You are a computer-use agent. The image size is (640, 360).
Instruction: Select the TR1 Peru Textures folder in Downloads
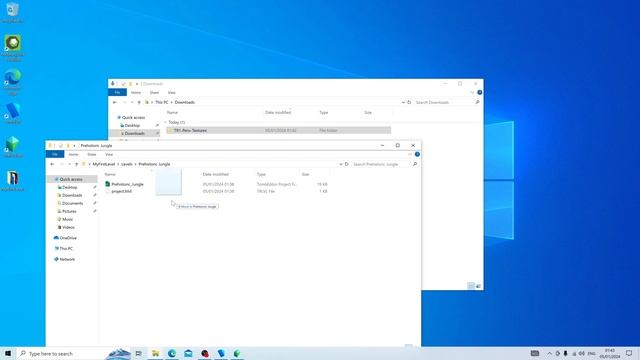(278, 130)
